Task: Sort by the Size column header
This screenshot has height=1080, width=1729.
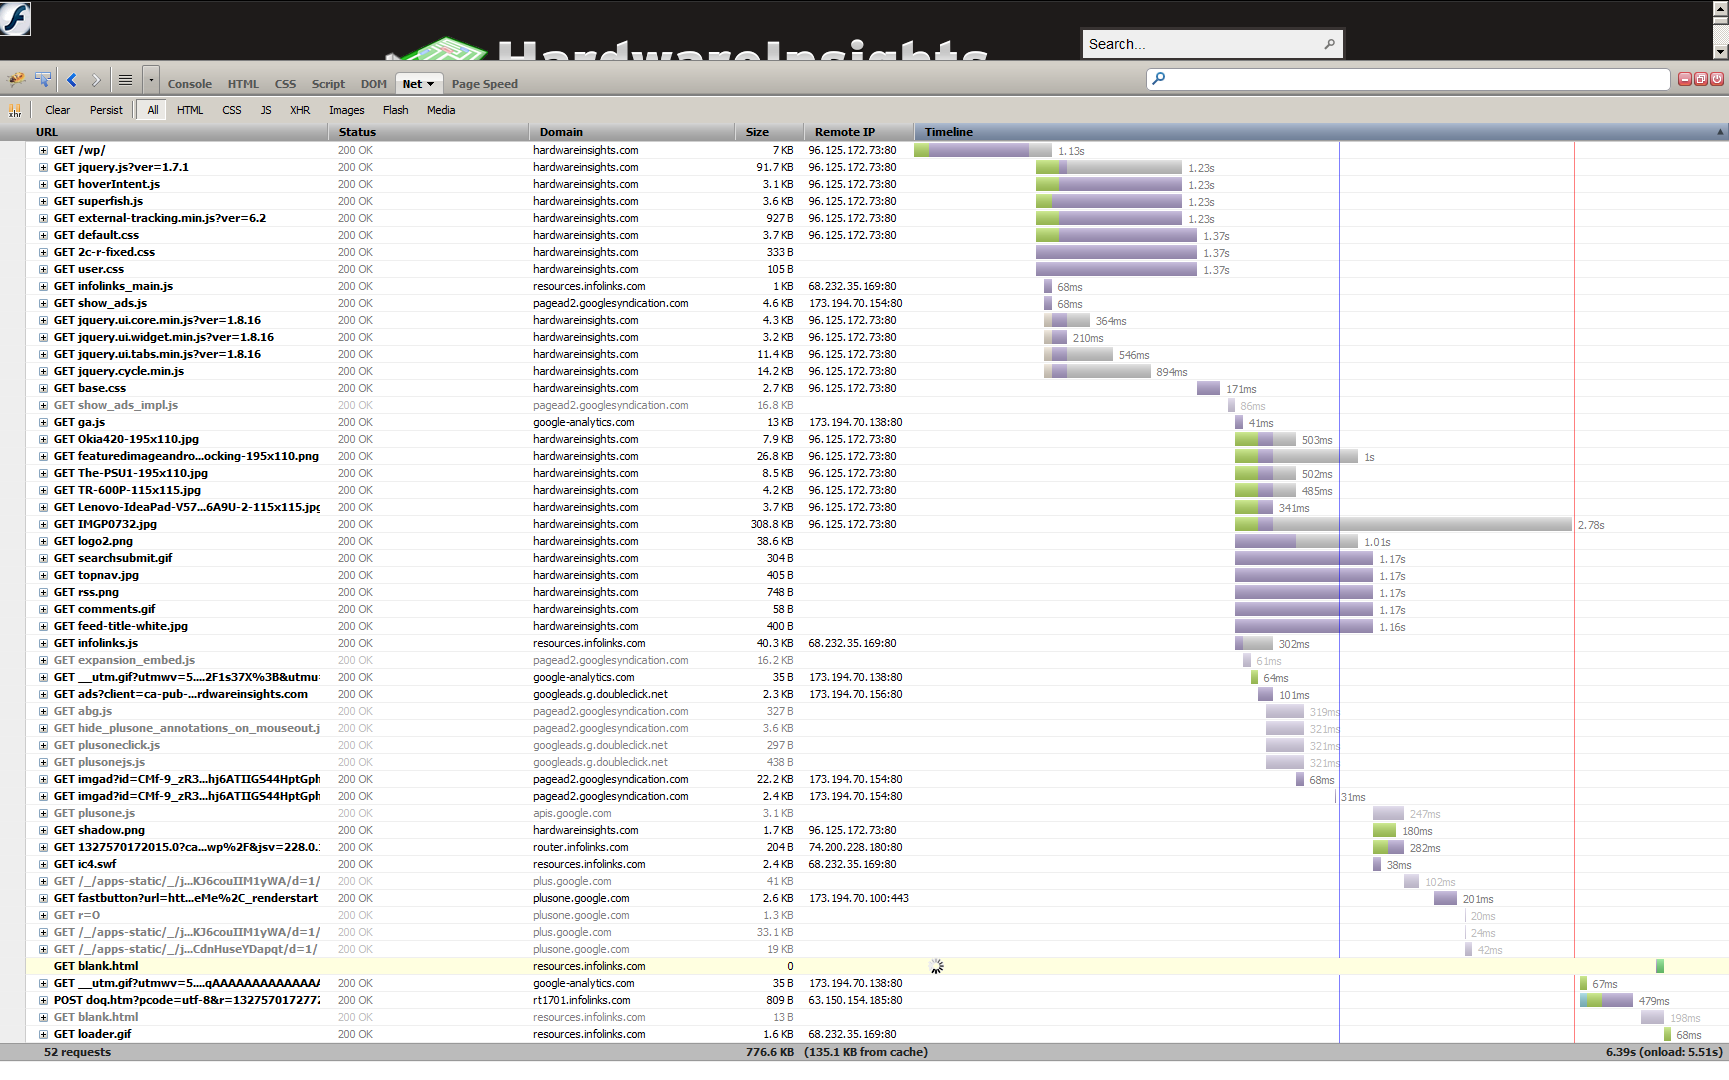Action: [769, 132]
